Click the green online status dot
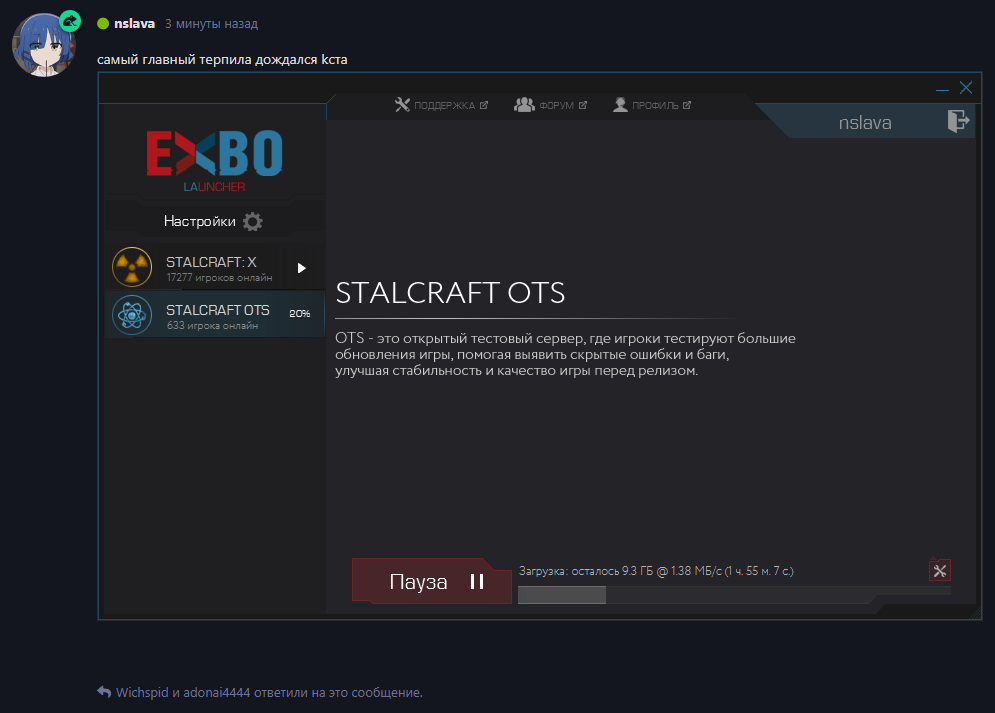The image size is (995, 713). click(x=103, y=23)
